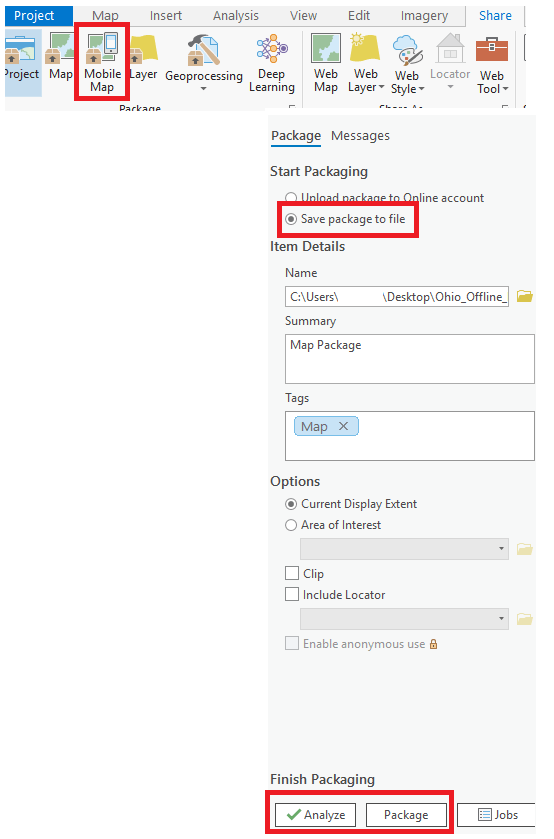Image resolution: width=554 pixels, height=839 pixels.
Task: Click the Web Tool toolbox icon
Action: [491, 49]
